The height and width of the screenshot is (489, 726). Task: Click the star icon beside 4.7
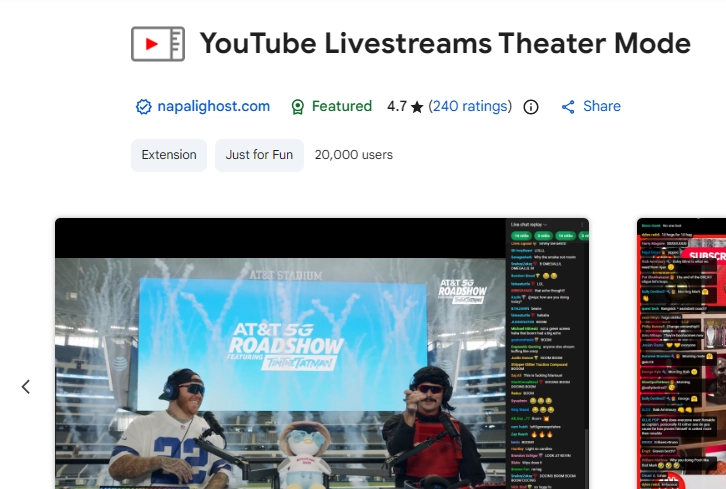pyautogui.click(x=416, y=106)
